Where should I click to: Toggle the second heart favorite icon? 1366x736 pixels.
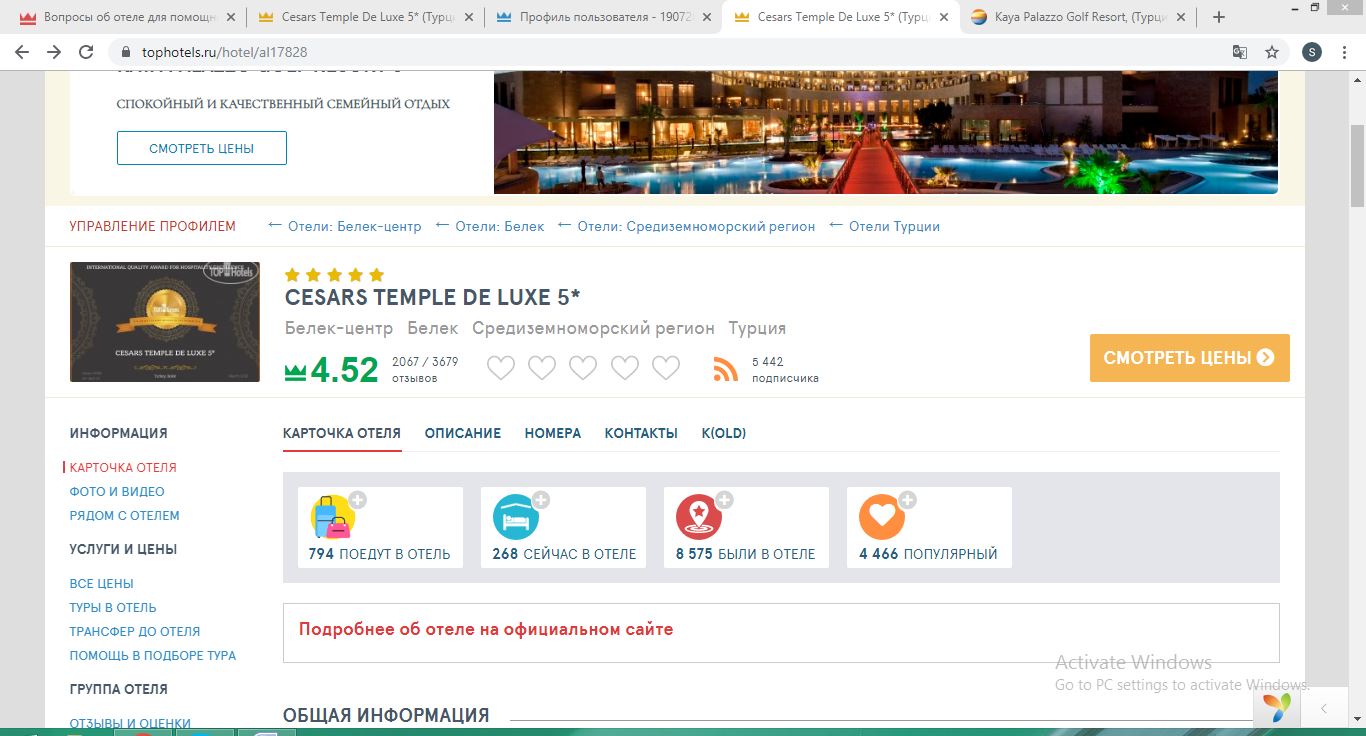tap(542, 368)
